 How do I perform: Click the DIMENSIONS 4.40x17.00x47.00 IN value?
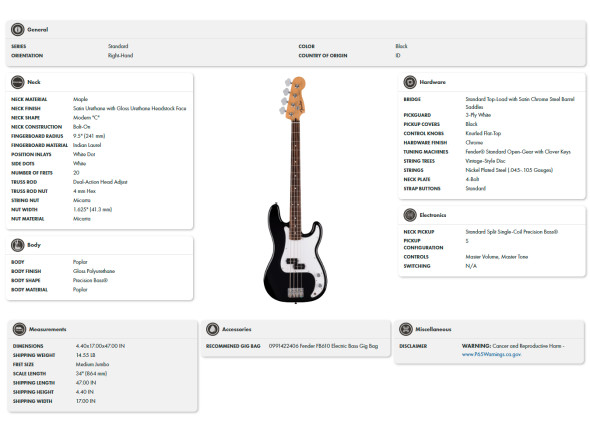[x=100, y=346]
